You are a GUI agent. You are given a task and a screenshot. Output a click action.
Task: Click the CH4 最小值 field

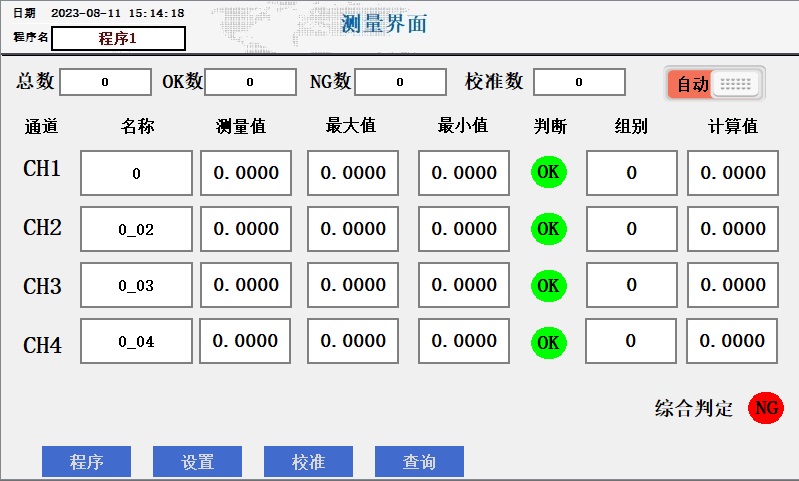[x=464, y=341]
